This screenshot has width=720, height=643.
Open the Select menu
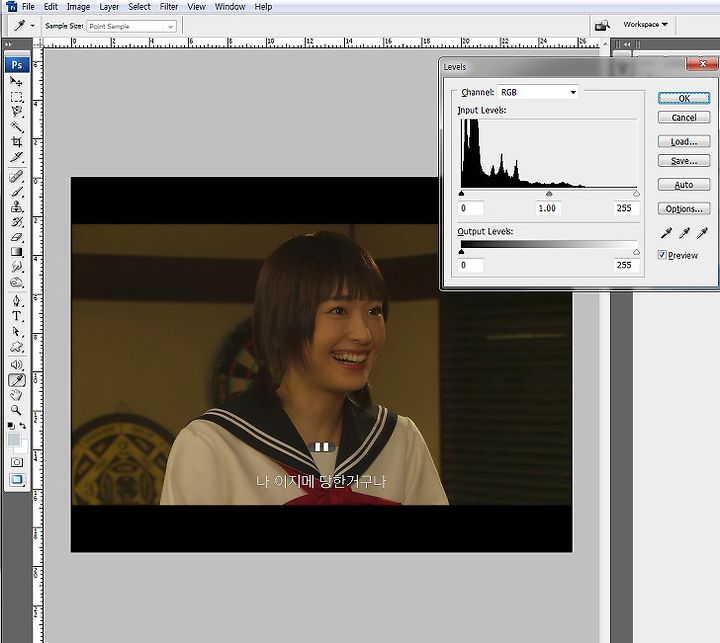(139, 7)
